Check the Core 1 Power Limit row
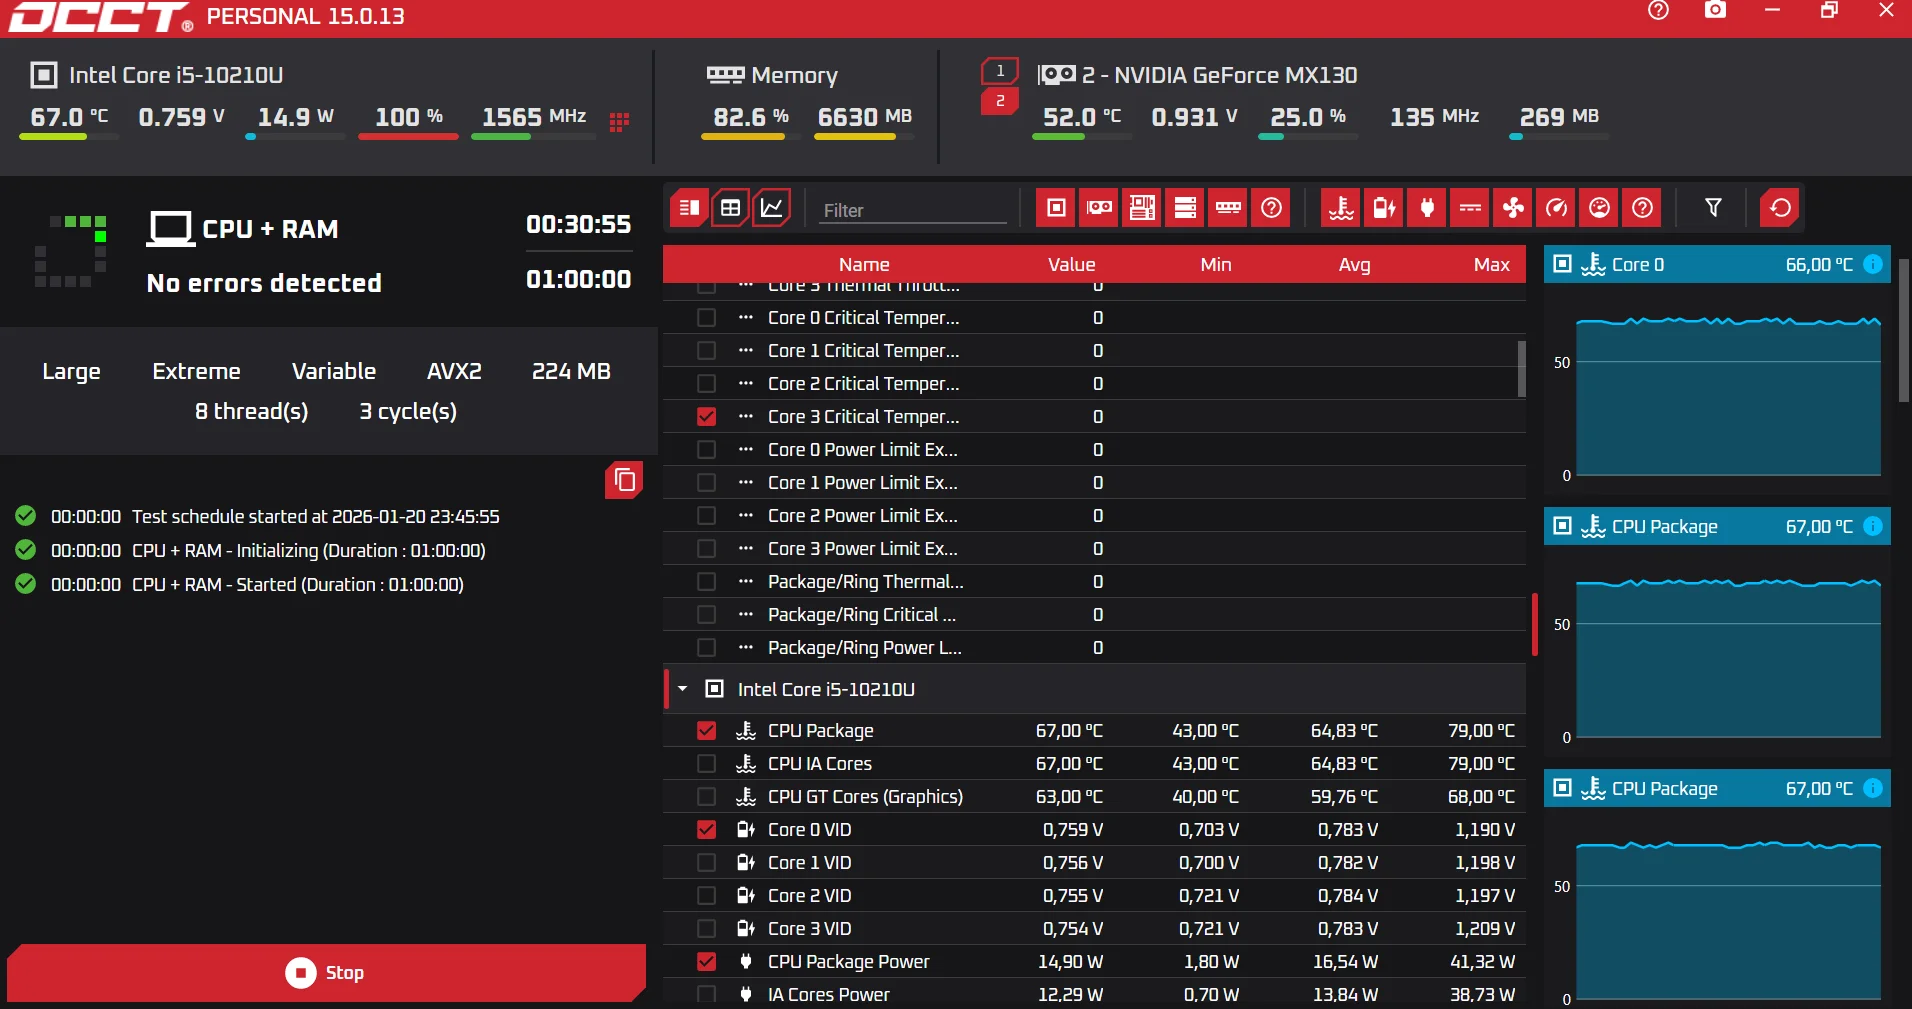Screen dimensions: 1912x1009 706,483
